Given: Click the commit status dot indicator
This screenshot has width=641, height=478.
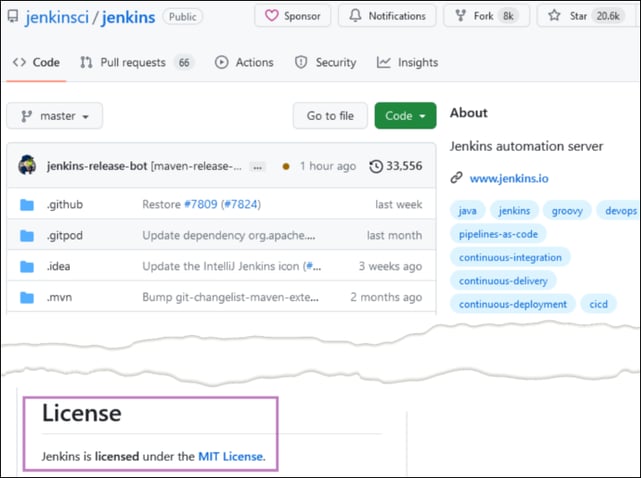Looking at the screenshot, I should pyautogui.click(x=286, y=166).
